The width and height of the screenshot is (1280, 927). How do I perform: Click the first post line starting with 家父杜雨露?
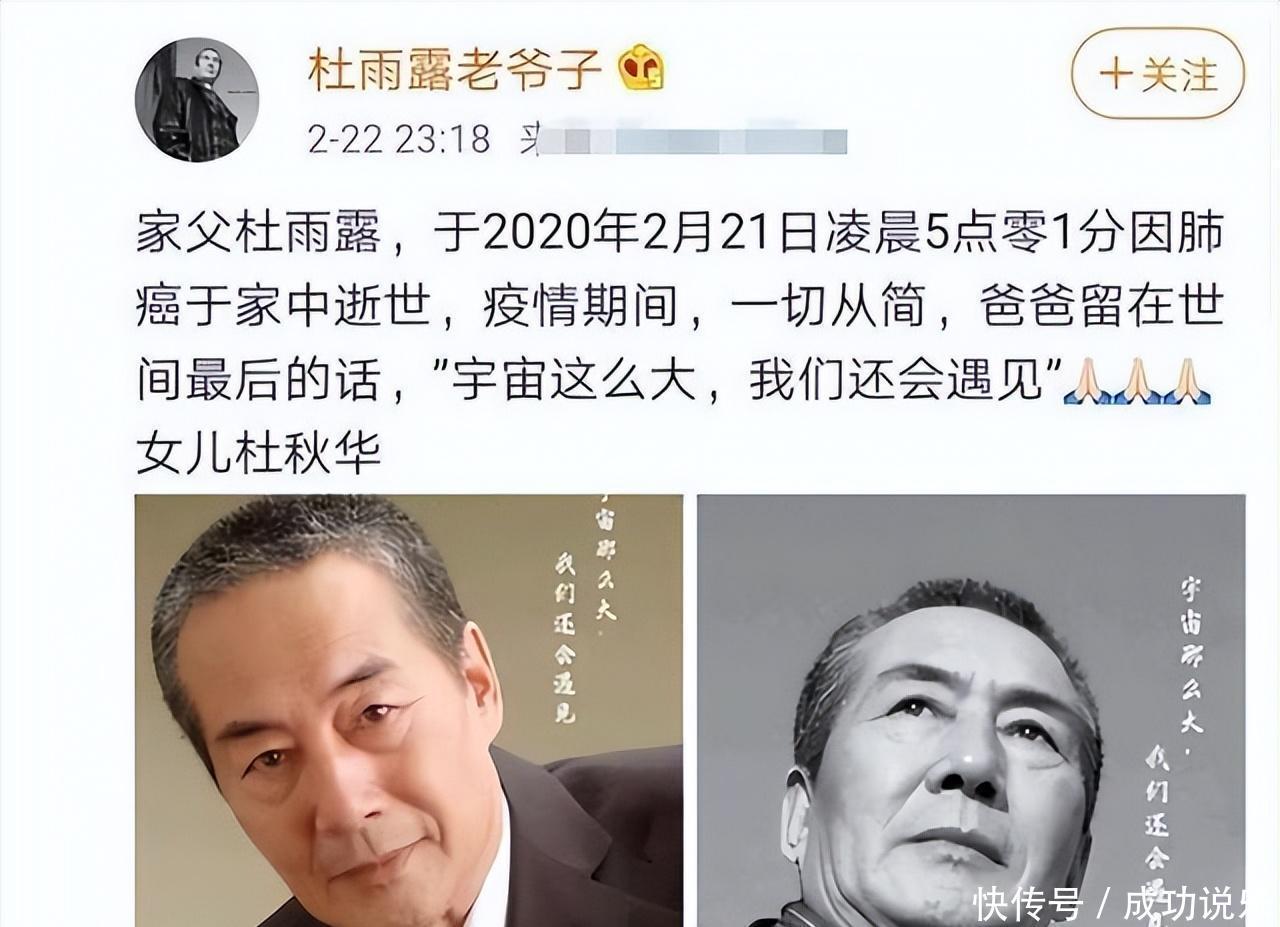[x=680, y=235]
